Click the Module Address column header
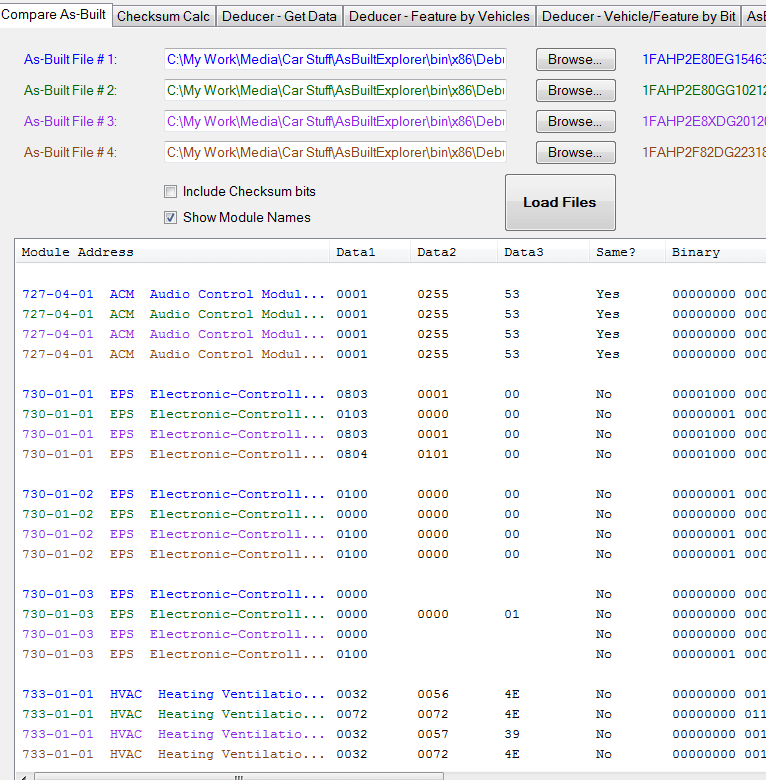Screen dimensions: 766x780 [173, 252]
